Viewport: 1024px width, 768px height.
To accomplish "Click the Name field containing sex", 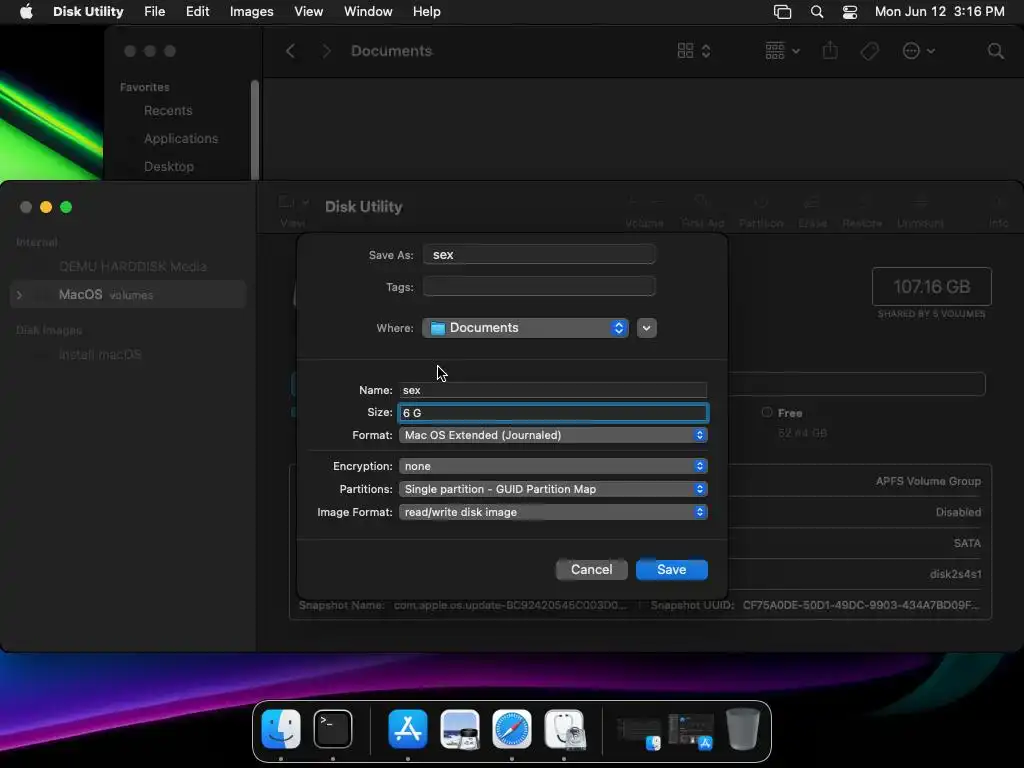I will pyautogui.click(x=553, y=390).
